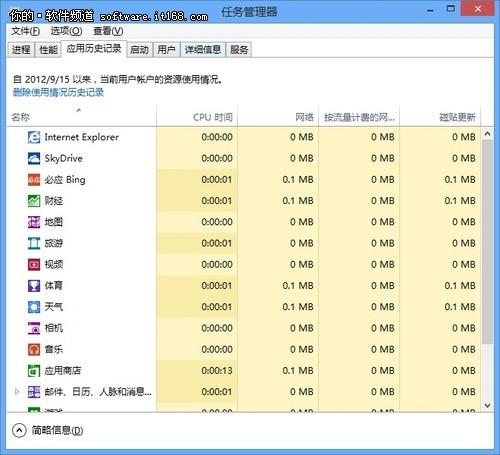Open the 详细信息 tab
The width and height of the screenshot is (500, 455).
coord(203,50)
